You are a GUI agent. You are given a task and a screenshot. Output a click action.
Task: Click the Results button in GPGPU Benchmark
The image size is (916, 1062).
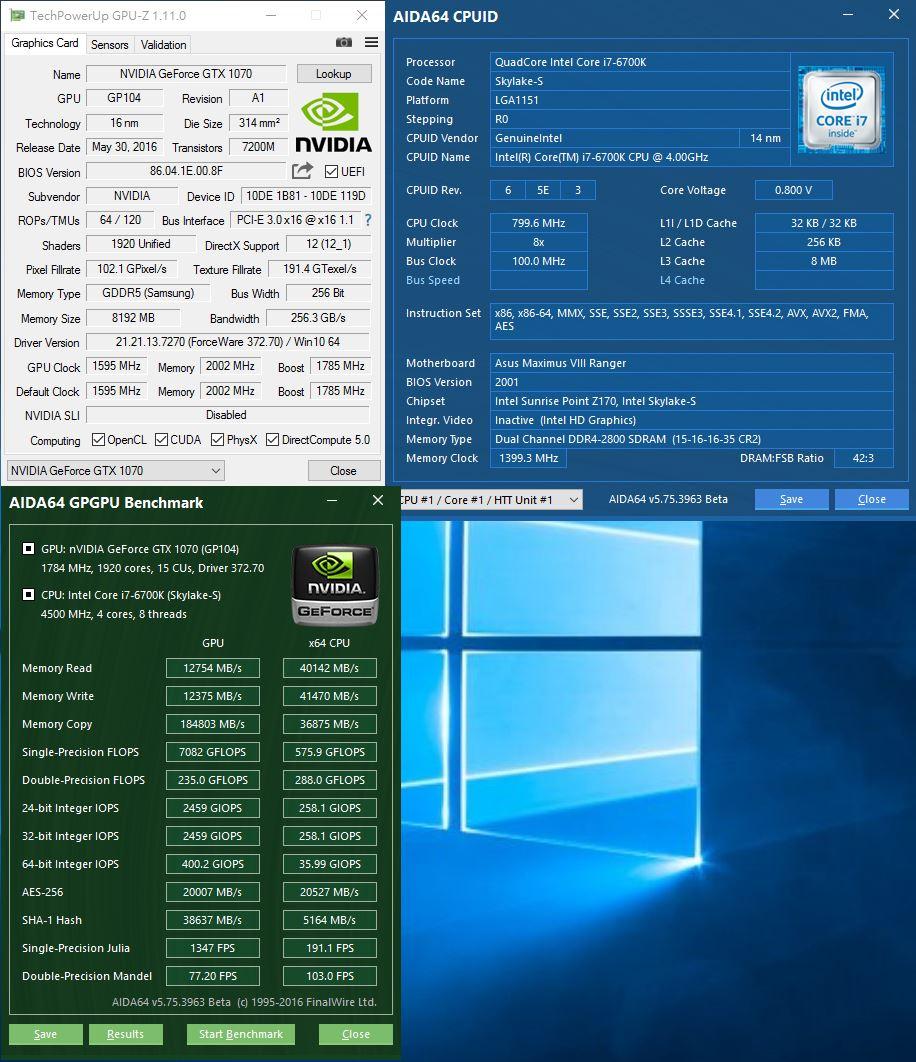tap(125, 1034)
